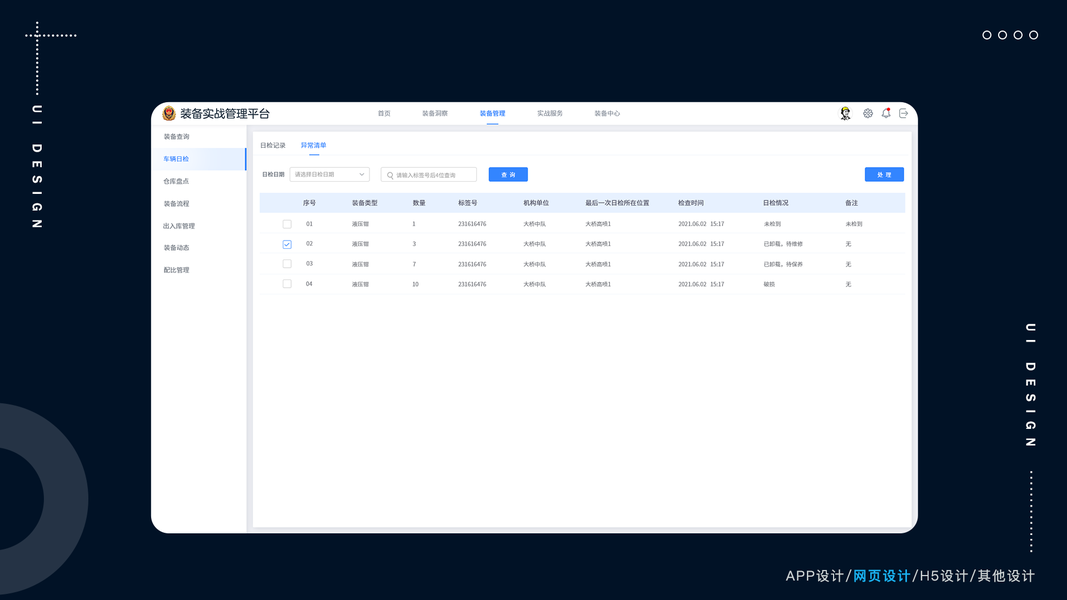Go to 首页 in top navigation
This screenshot has height=600, width=1067.
click(x=384, y=114)
